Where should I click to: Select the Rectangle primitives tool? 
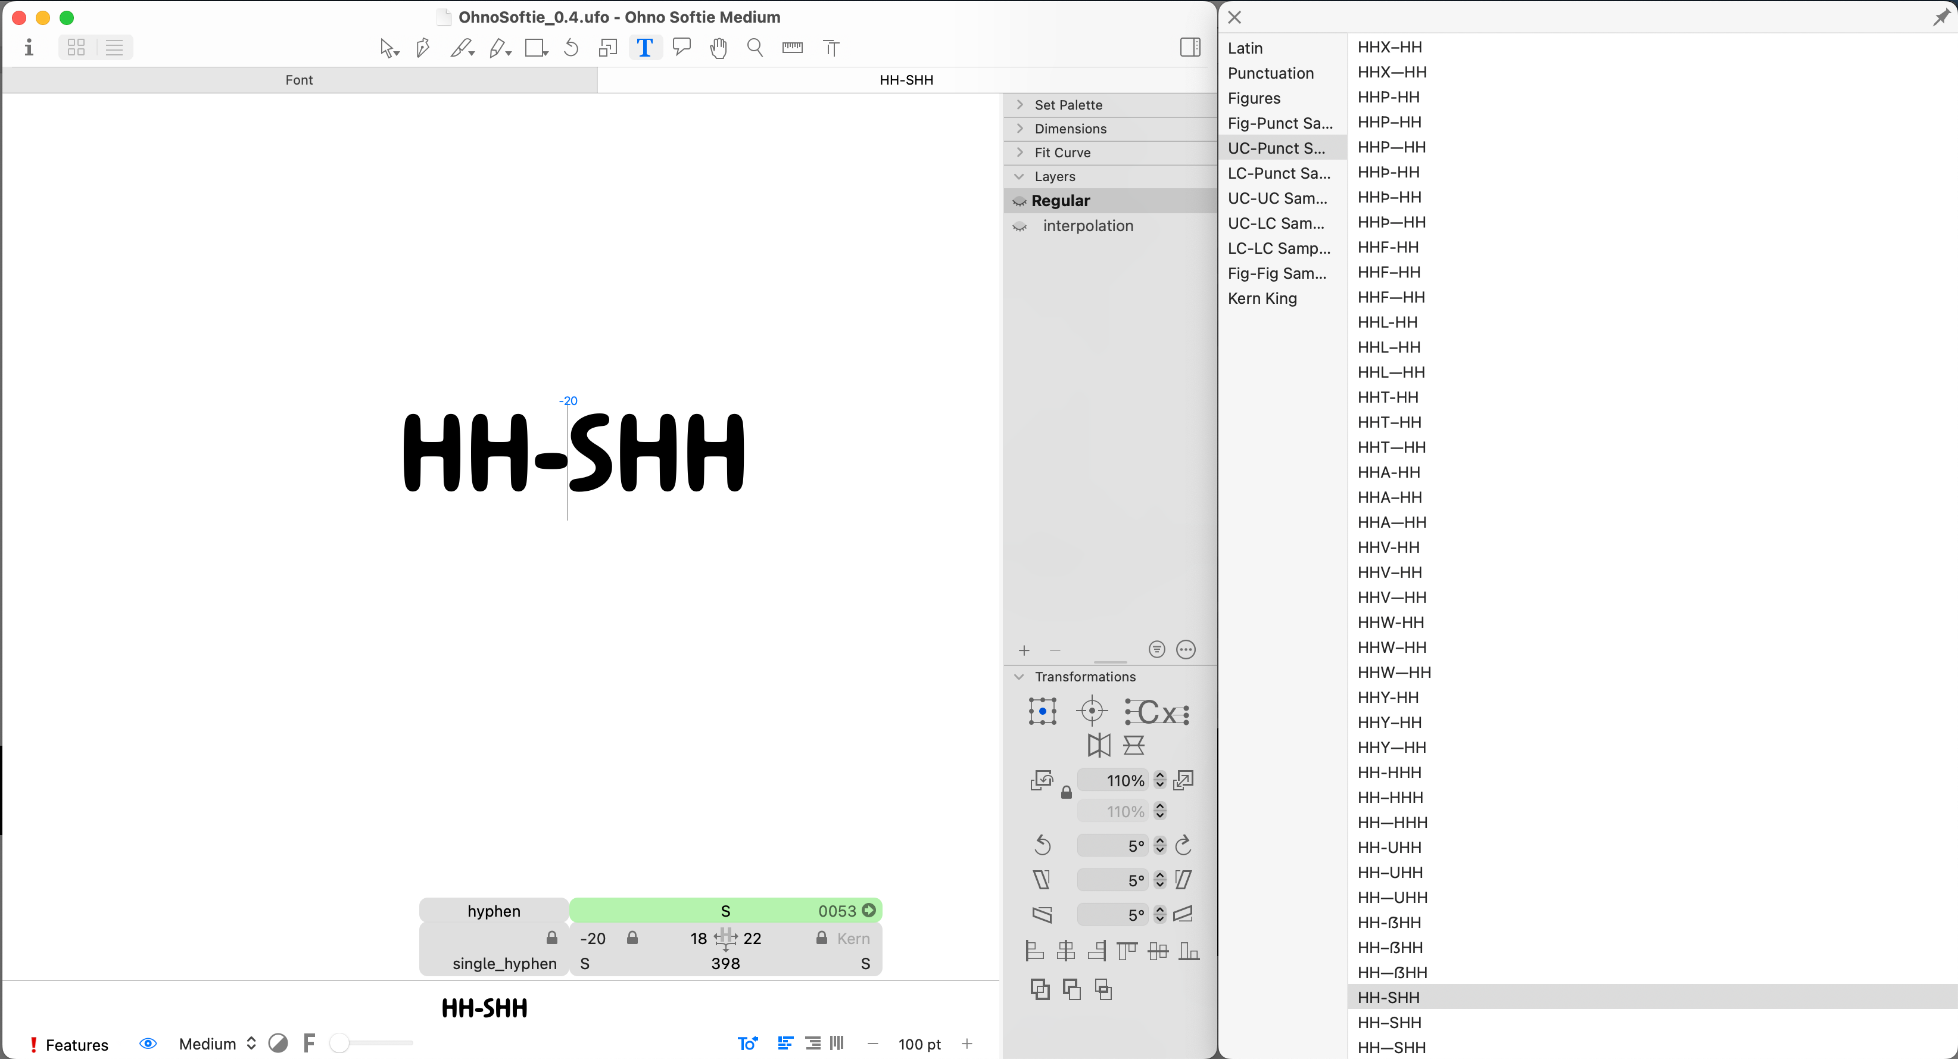click(x=536, y=48)
